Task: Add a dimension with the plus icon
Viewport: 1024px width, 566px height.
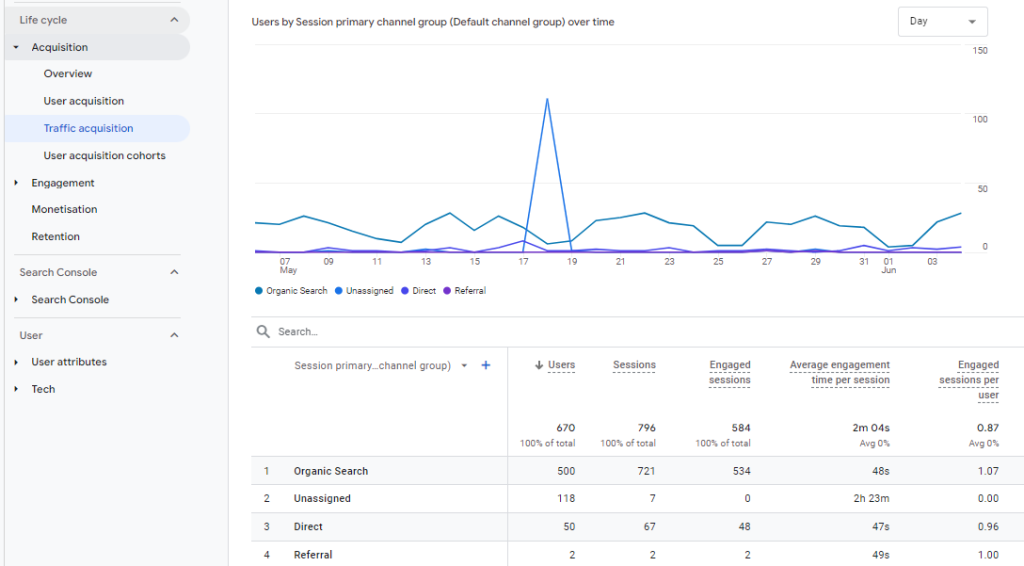Action: pos(486,366)
